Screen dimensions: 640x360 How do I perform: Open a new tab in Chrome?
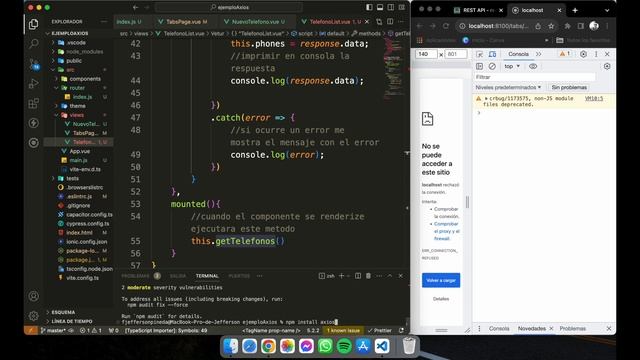coord(575,10)
